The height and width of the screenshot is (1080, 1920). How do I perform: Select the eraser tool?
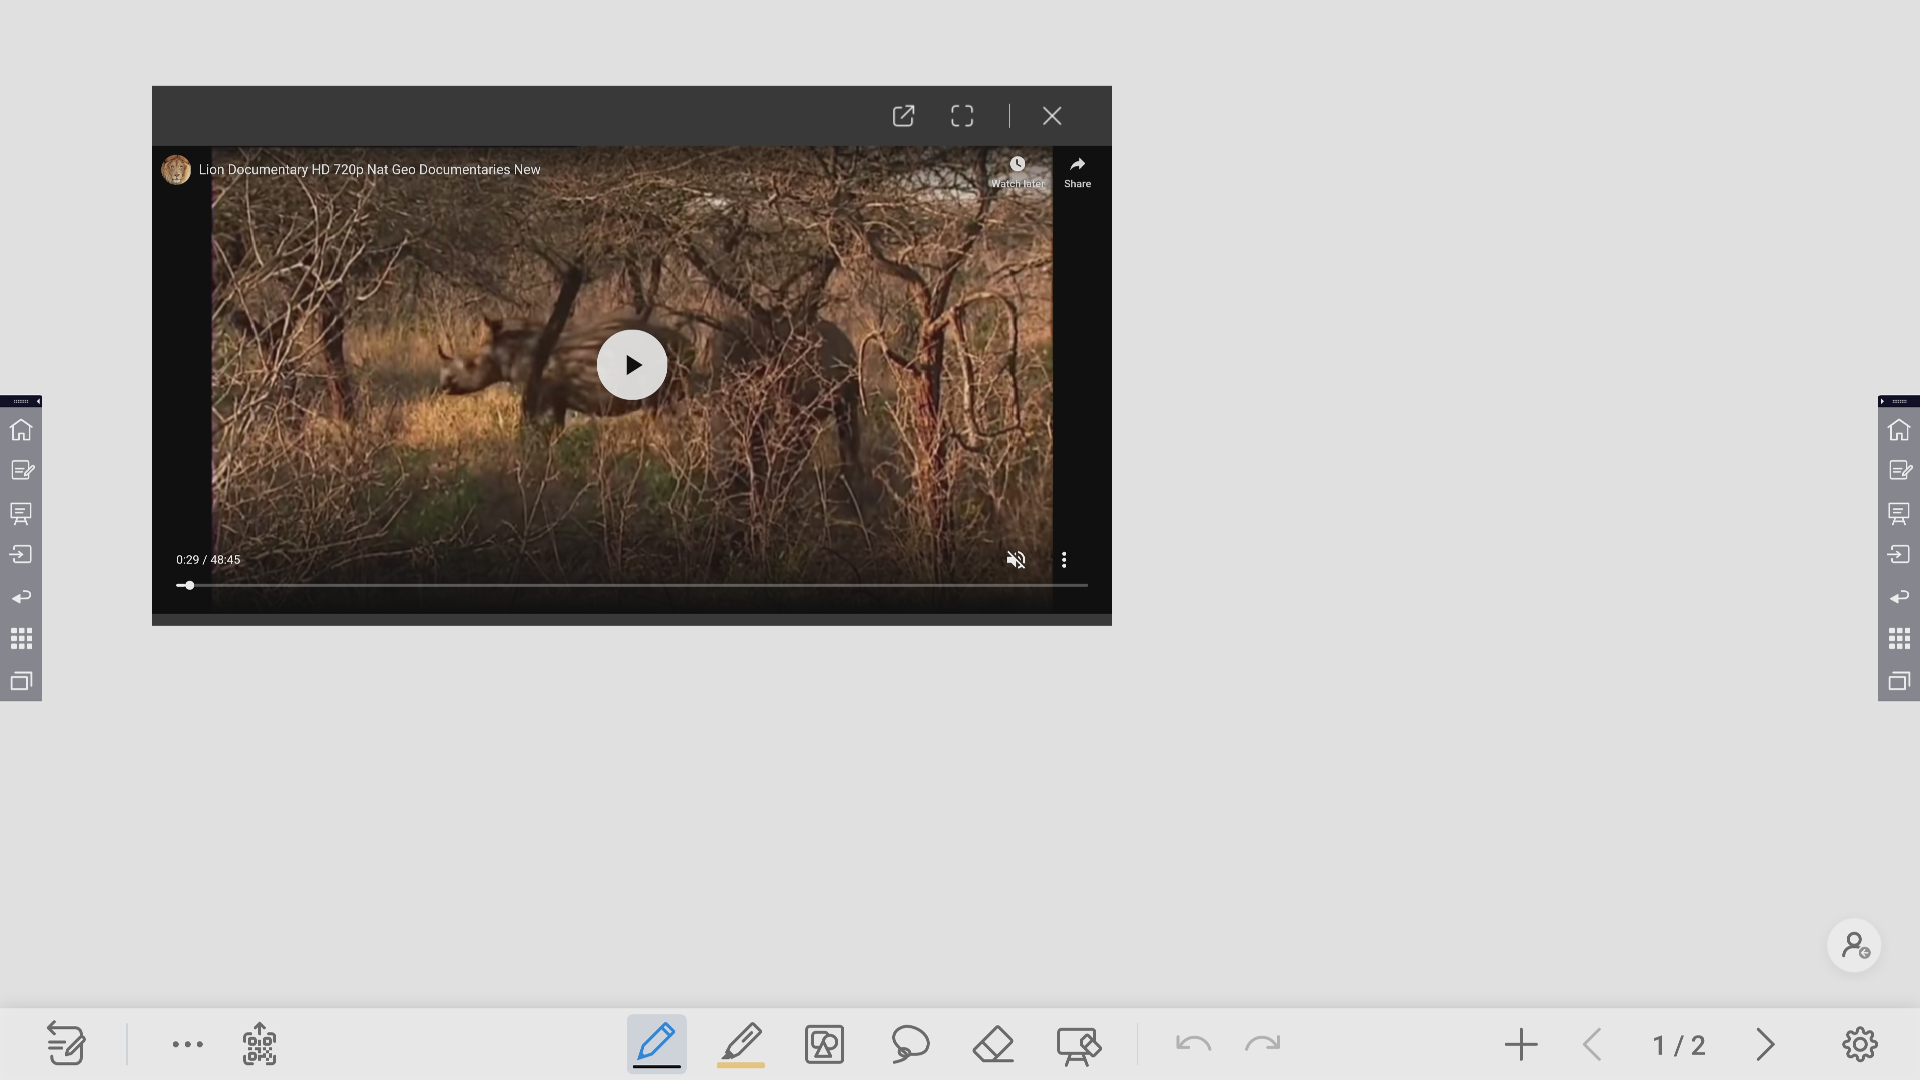click(x=993, y=1044)
